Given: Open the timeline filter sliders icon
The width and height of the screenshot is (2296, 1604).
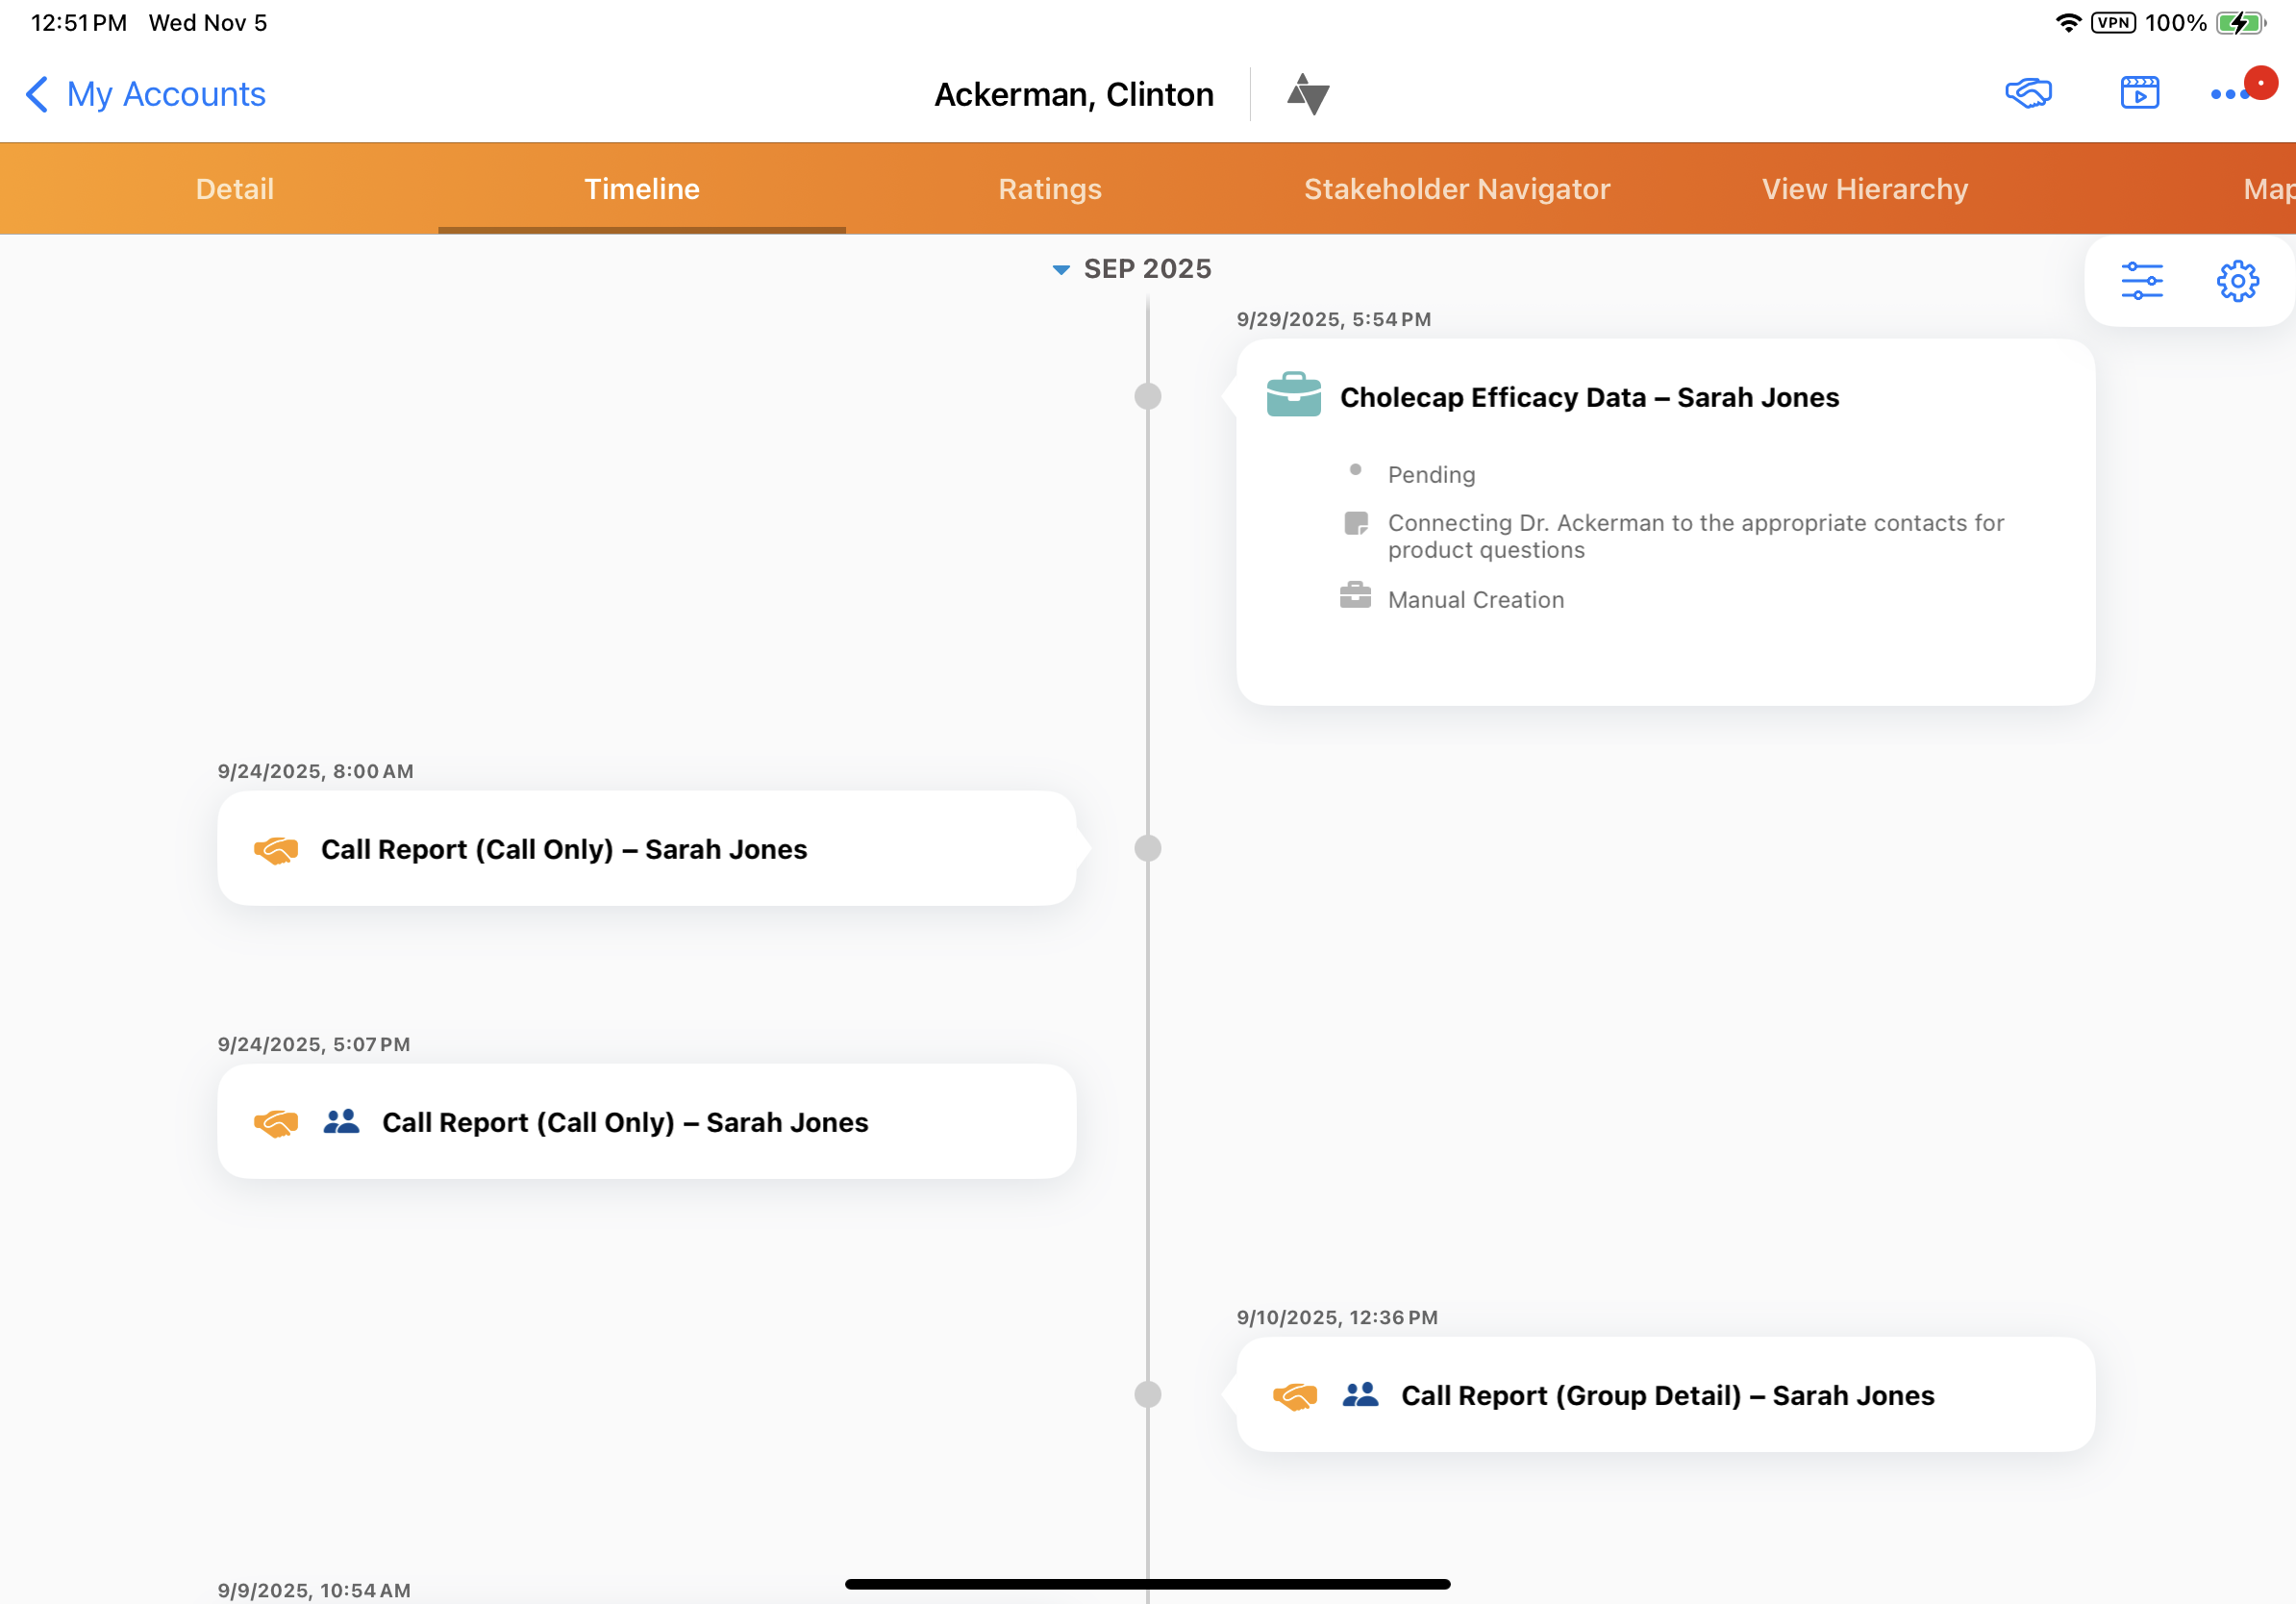Looking at the screenshot, I should [x=2141, y=281].
